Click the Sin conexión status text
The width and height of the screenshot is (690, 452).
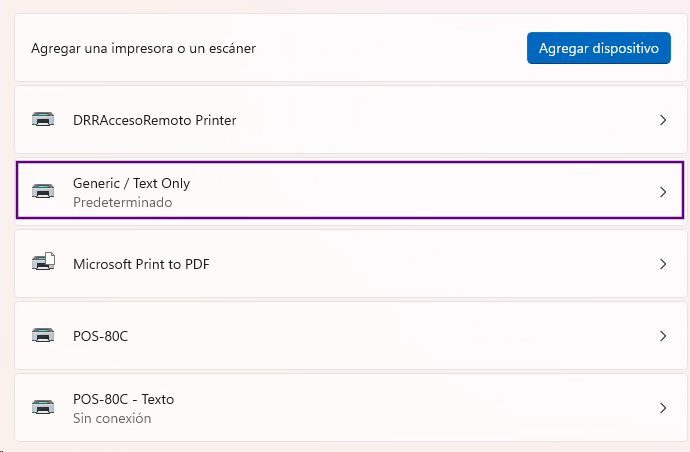pyautogui.click(x=112, y=418)
